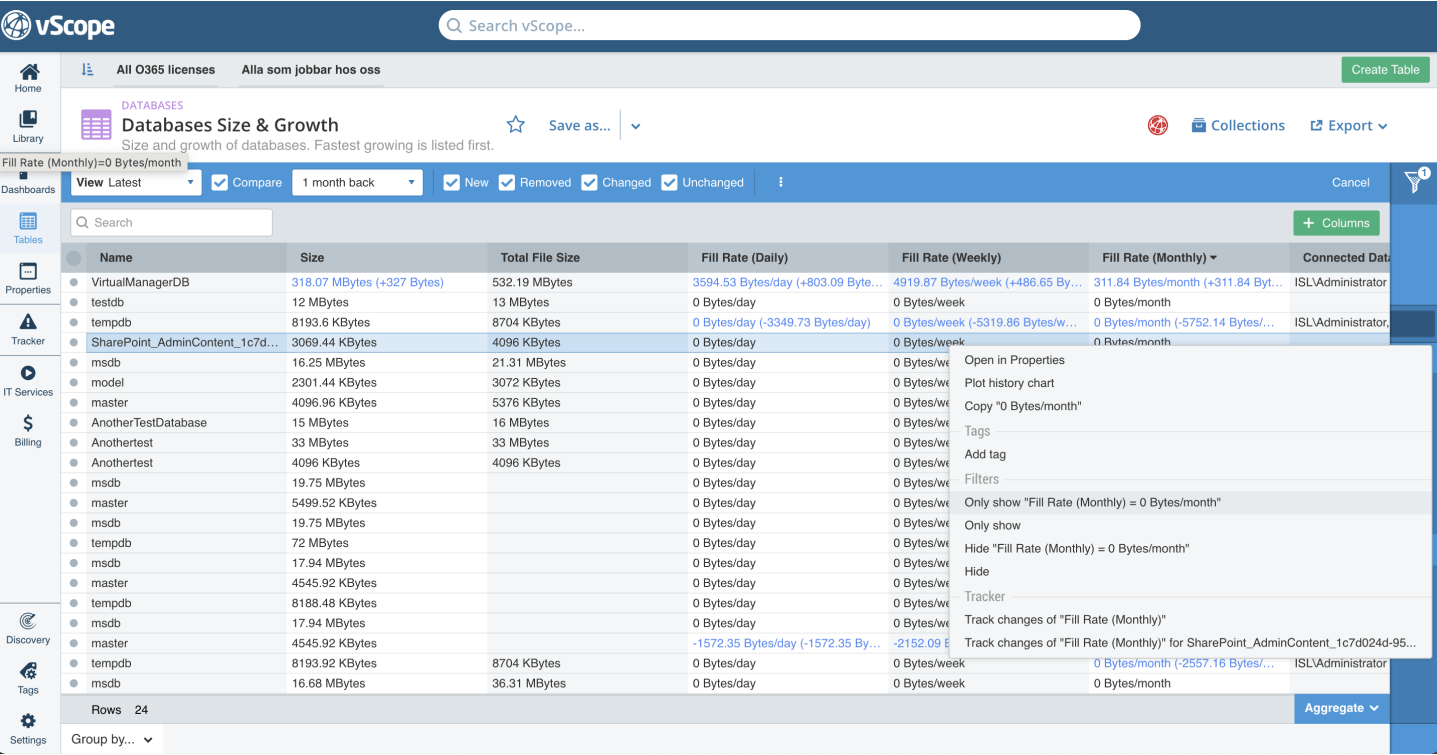Screen dimensions: 1437x755
Task: Select the AnotherTestDatabase row name
Action: click(x=149, y=423)
